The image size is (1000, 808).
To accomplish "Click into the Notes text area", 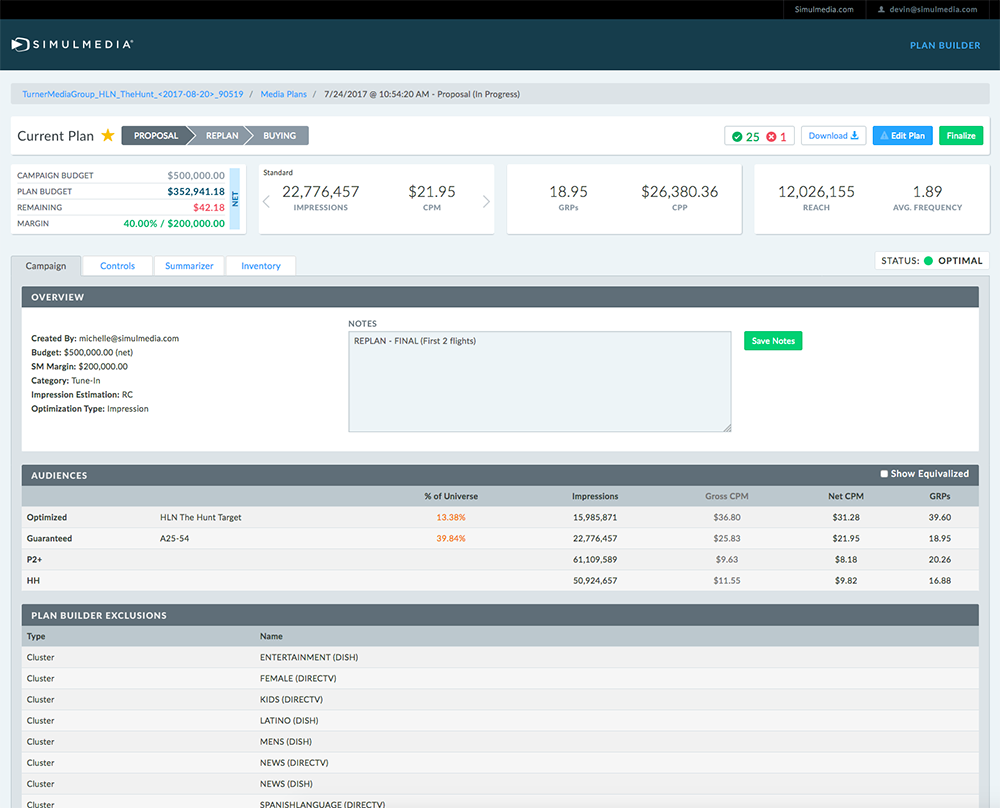I will click(540, 381).
